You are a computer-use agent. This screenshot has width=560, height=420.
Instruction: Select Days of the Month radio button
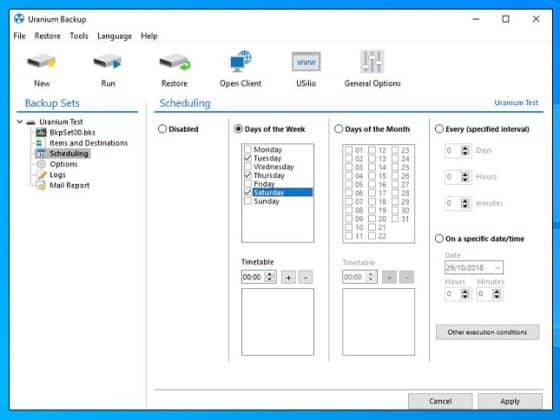pyautogui.click(x=339, y=129)
